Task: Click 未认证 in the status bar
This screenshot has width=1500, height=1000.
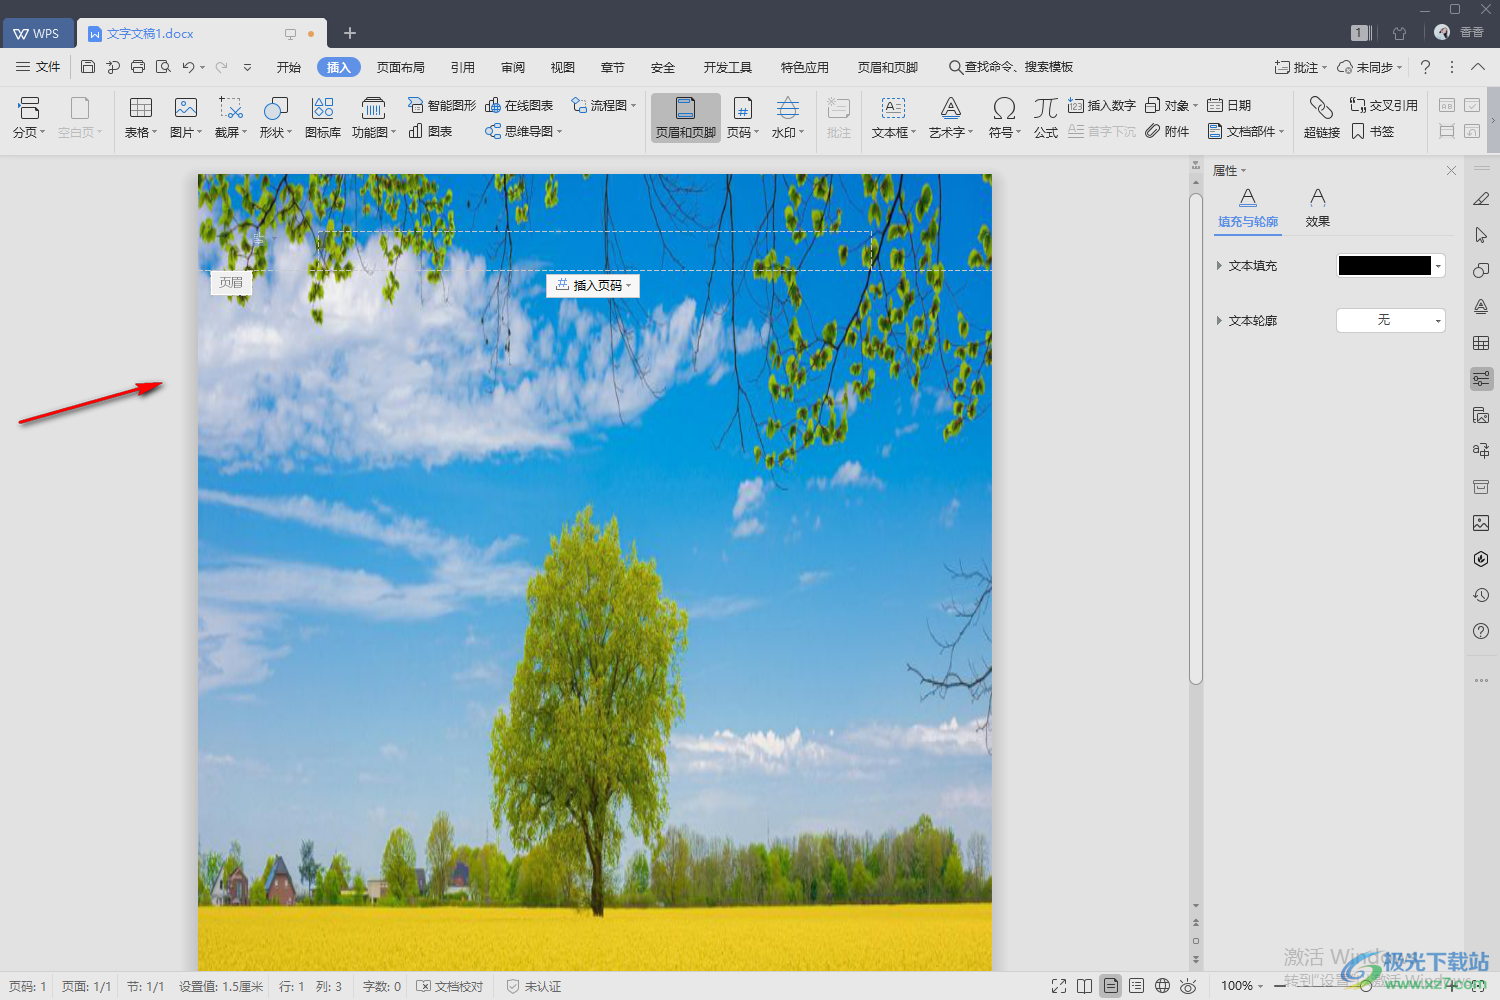Action: coord(534,986)
